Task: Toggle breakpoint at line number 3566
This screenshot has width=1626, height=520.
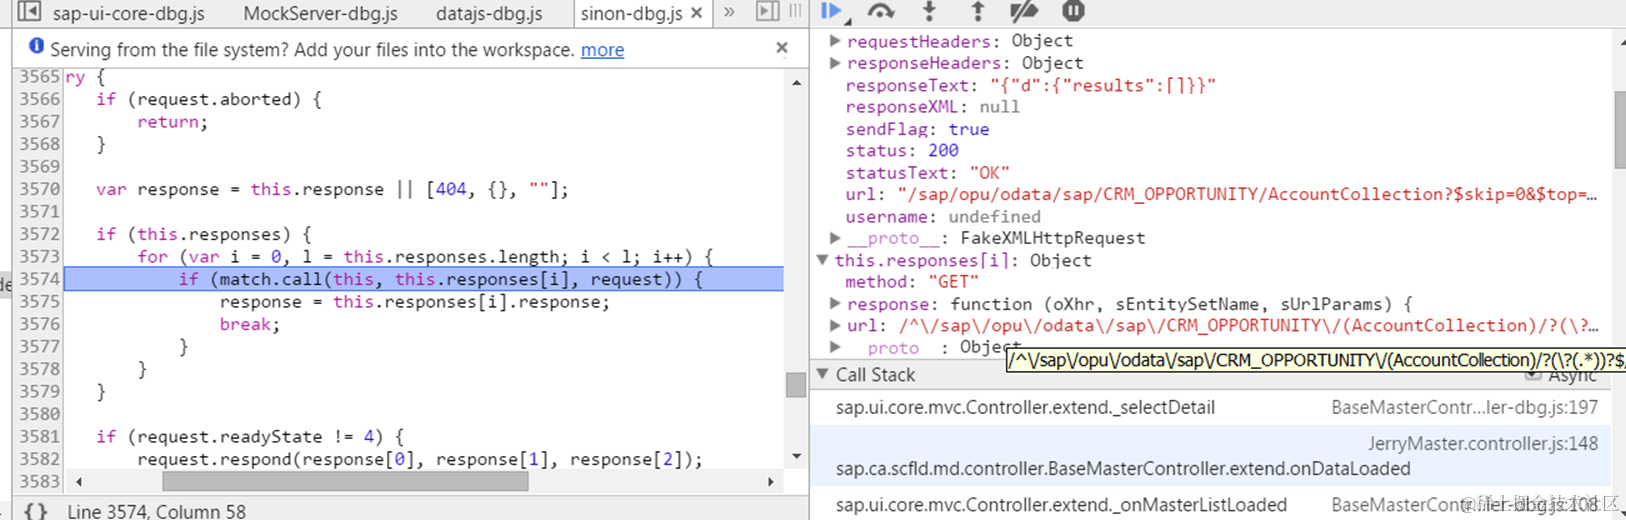Action: 40,99
